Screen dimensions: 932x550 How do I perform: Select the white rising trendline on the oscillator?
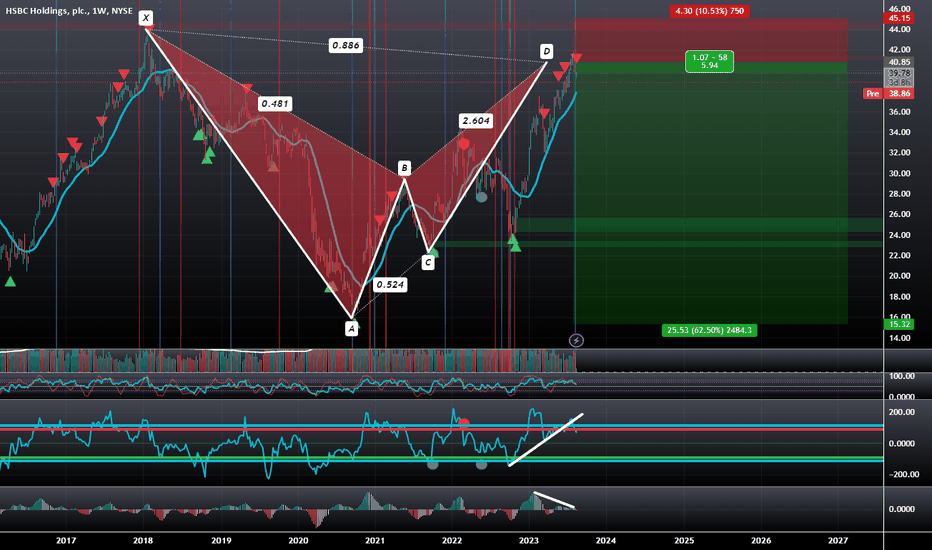[546, 439]
